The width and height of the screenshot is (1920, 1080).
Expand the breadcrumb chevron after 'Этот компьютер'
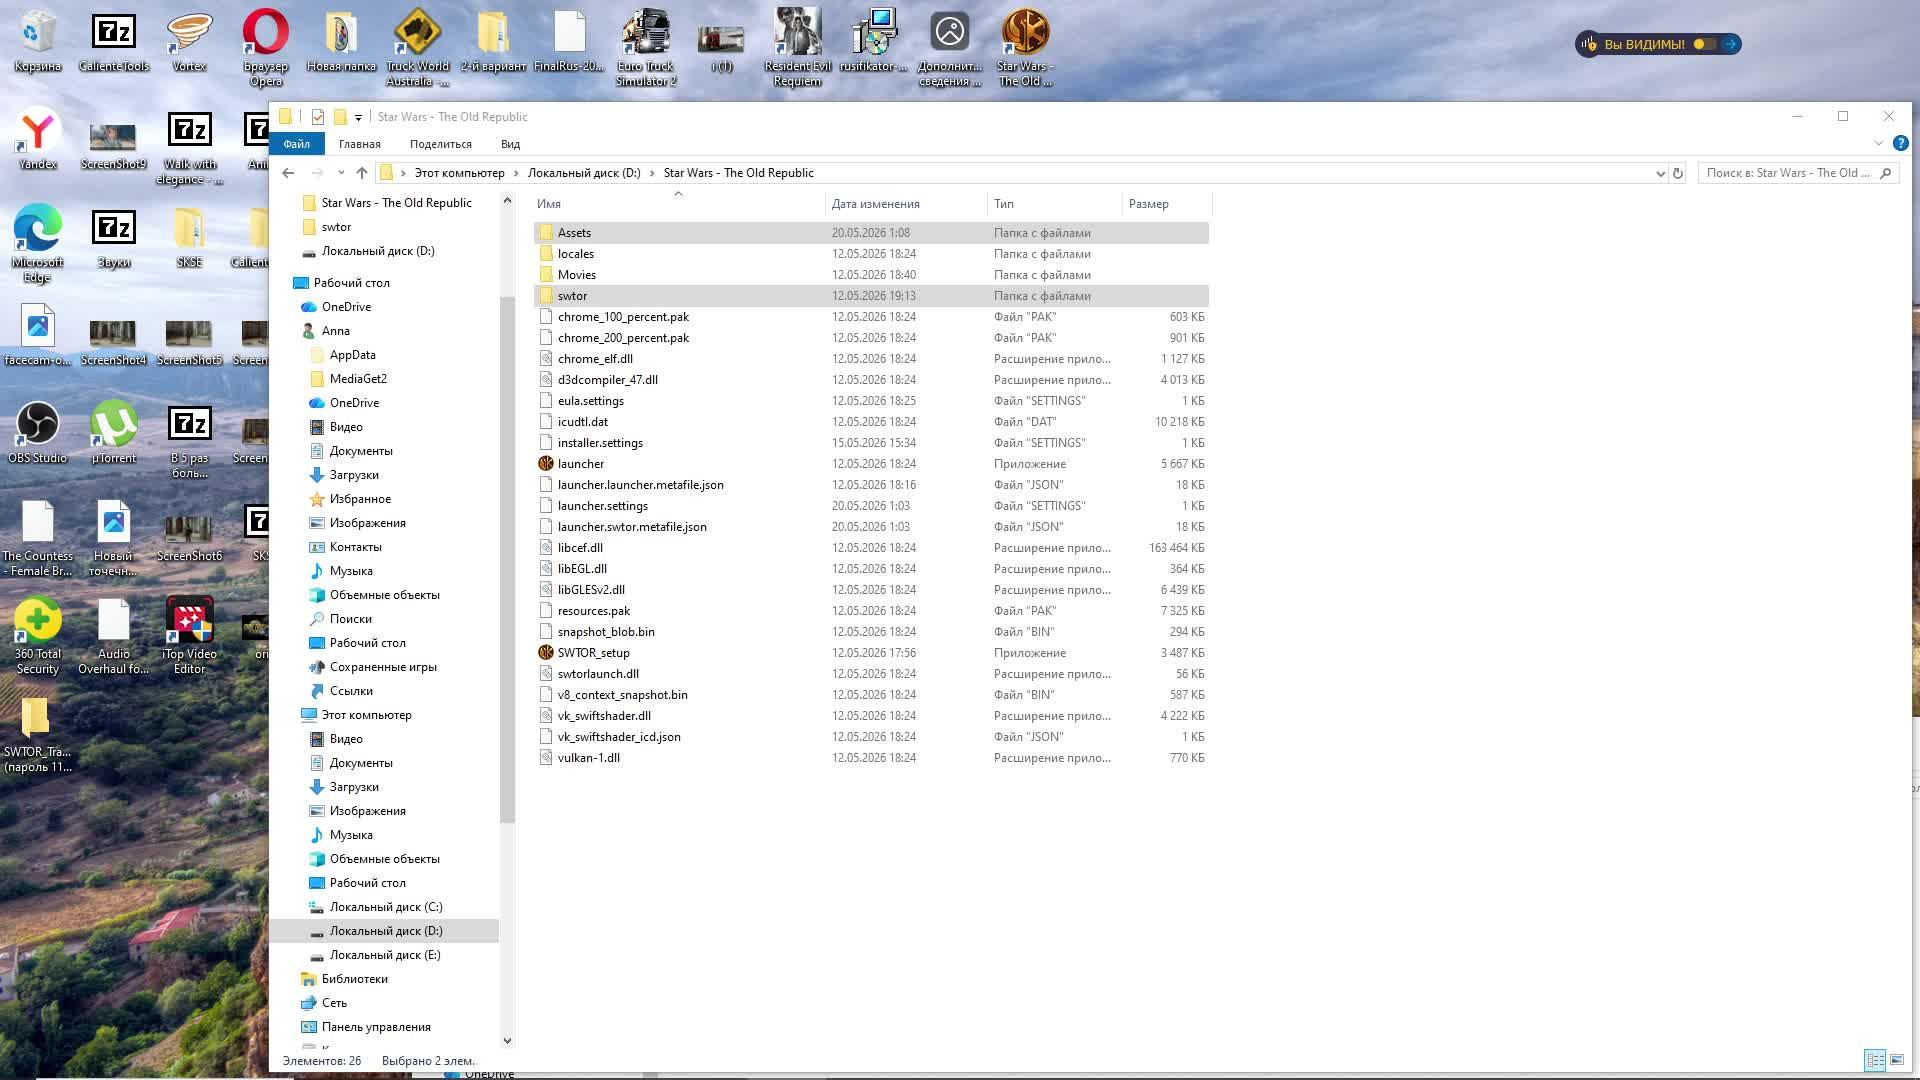[x=517, y=173]
